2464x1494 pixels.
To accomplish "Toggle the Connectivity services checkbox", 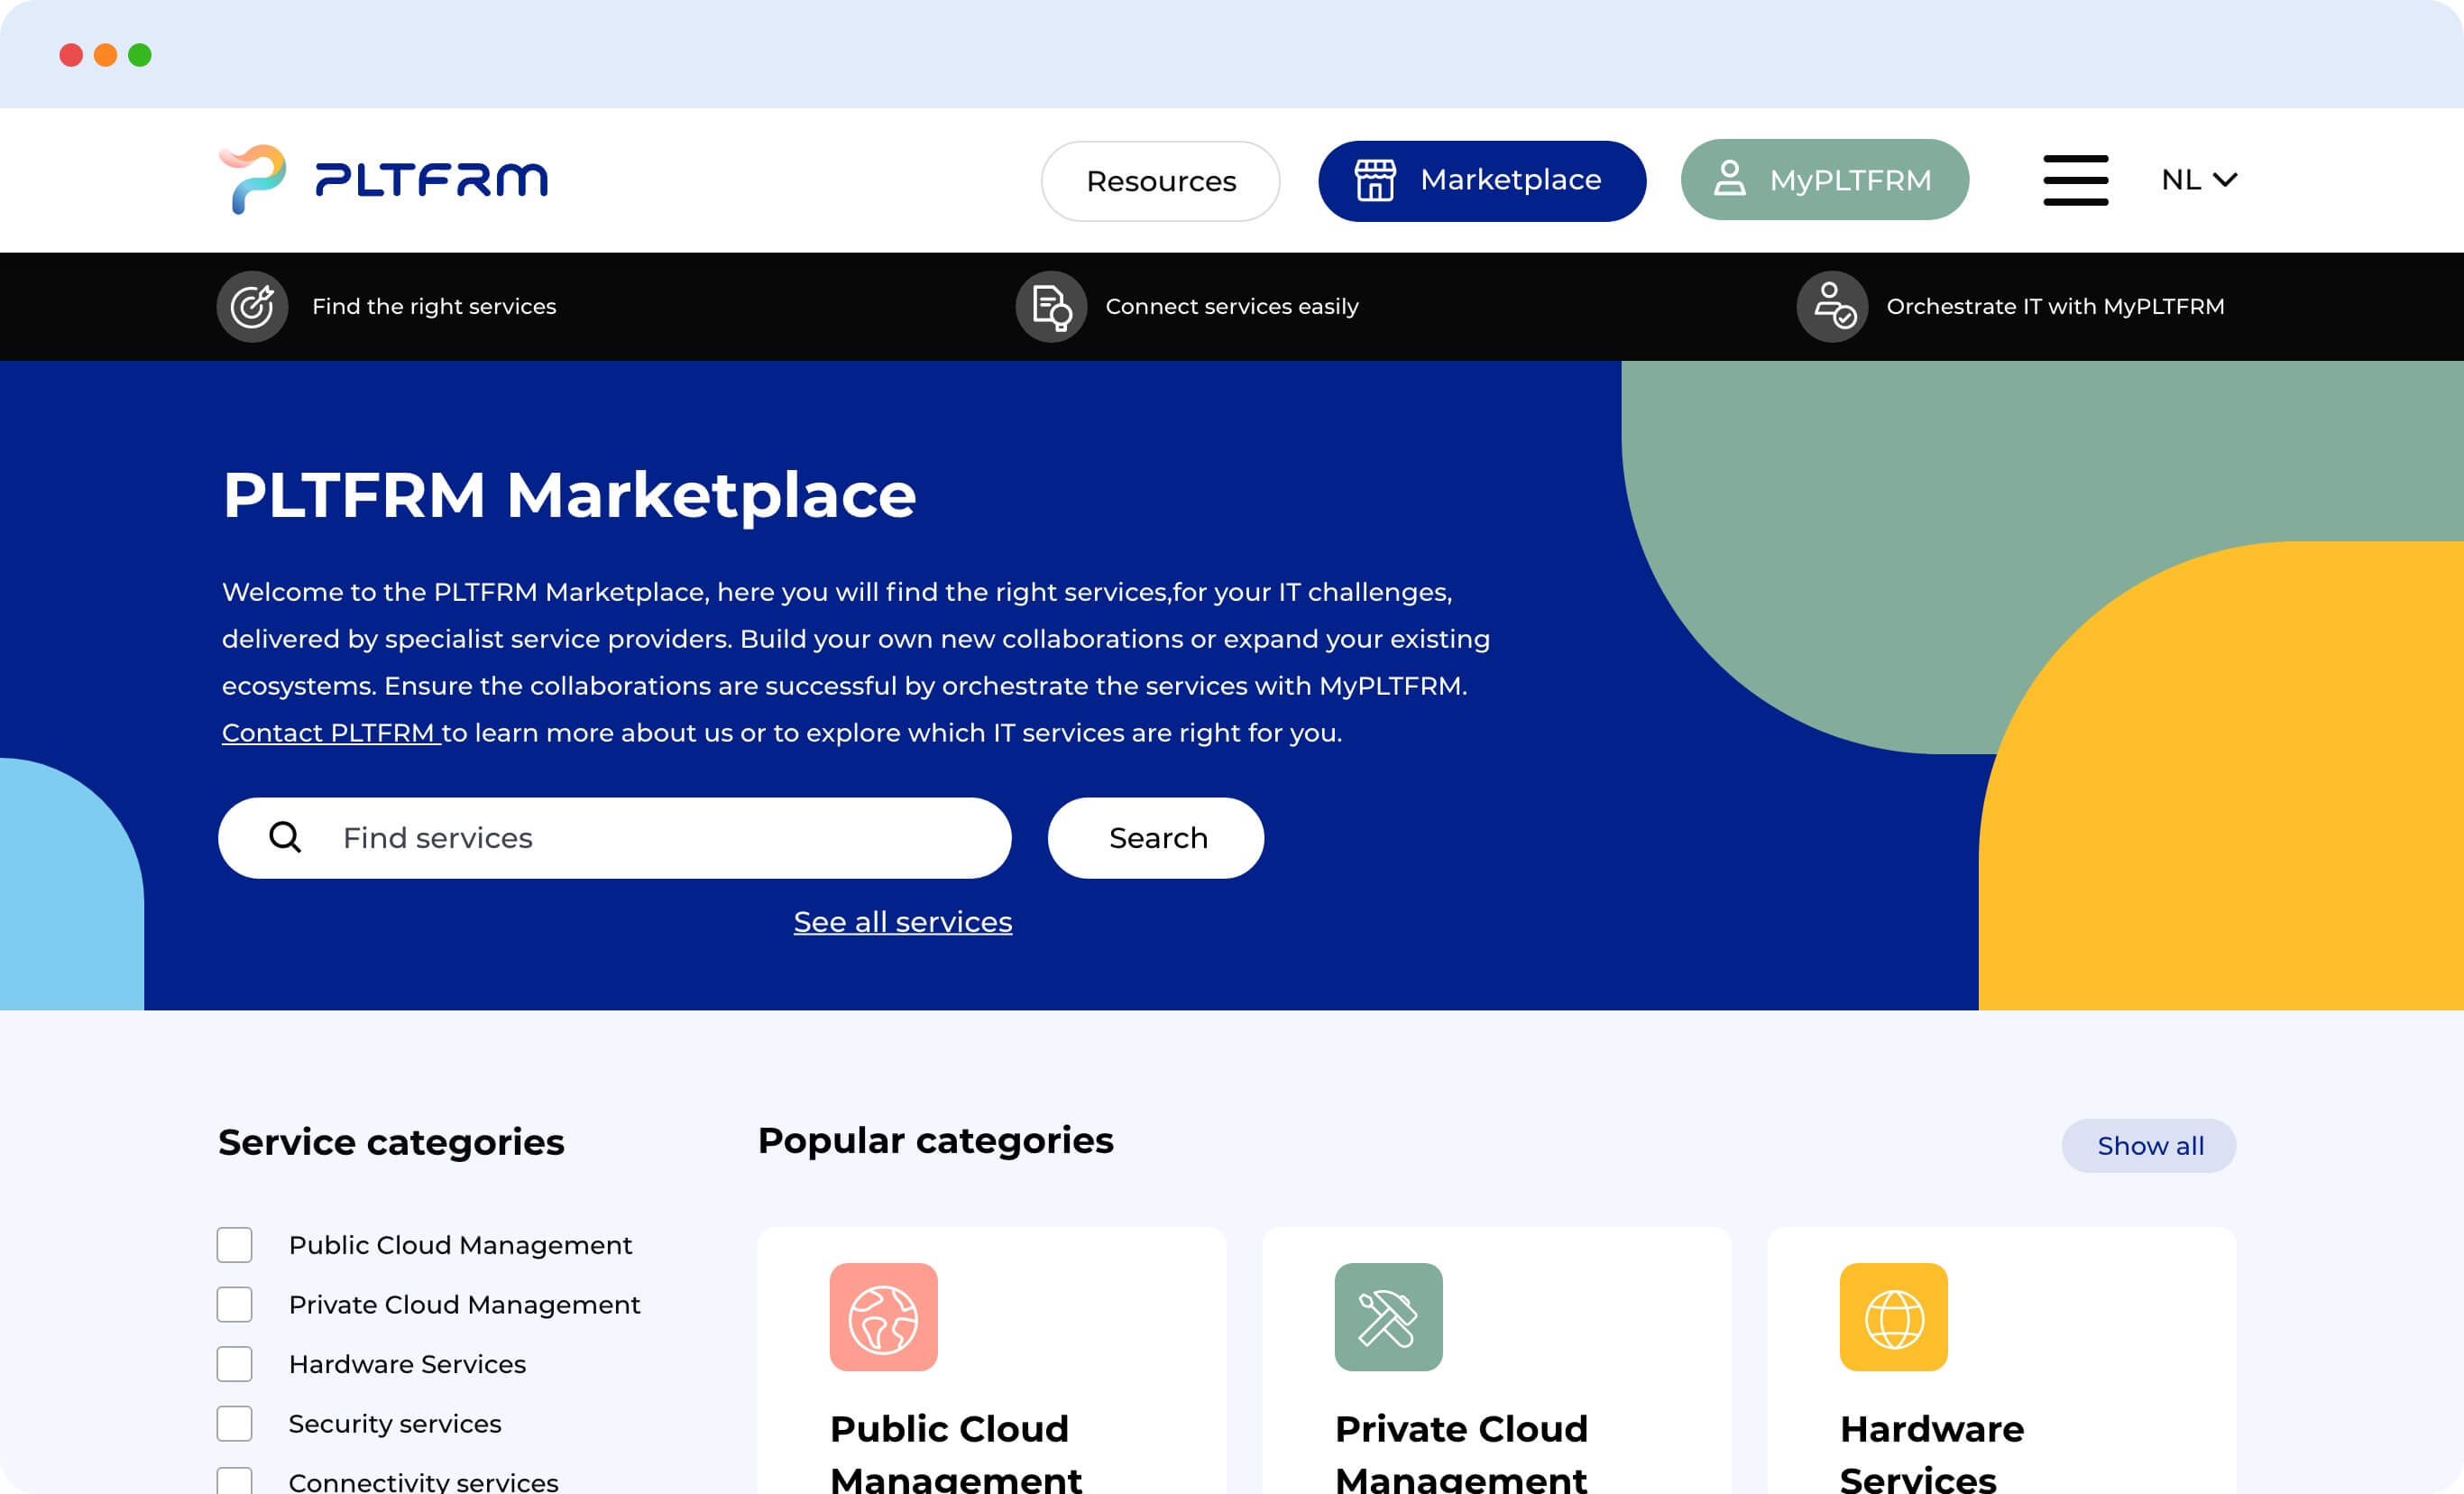I will (x=234, y=1480).
